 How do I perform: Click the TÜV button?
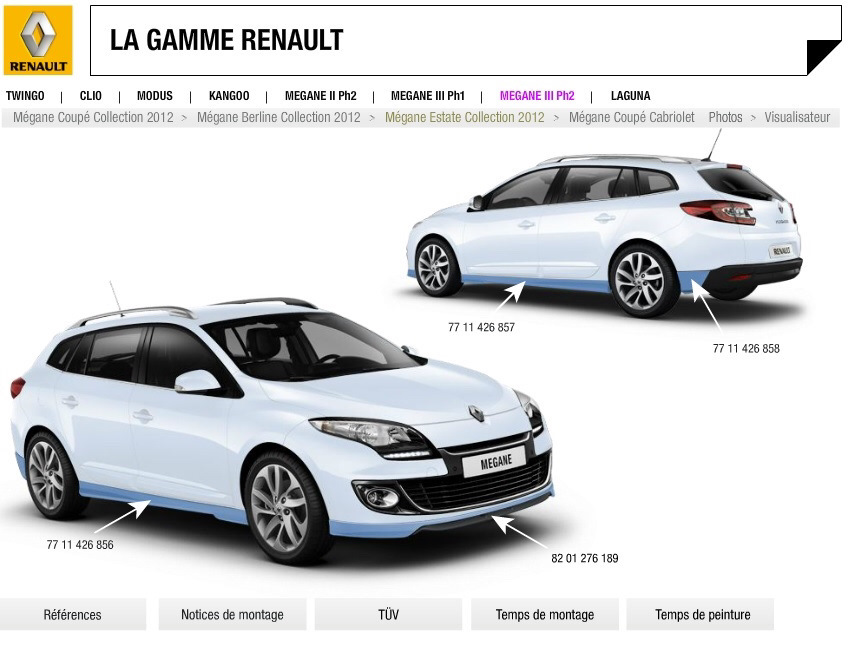pyautogui.click(x=388, y=614)
